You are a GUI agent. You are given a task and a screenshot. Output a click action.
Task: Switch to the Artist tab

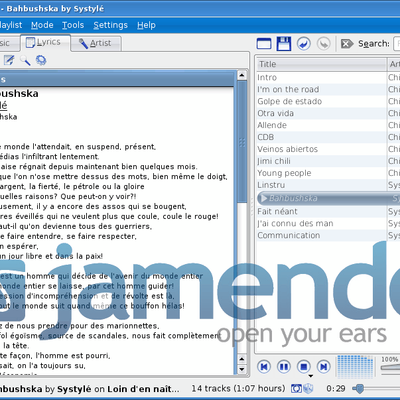[x=96, y=43]
